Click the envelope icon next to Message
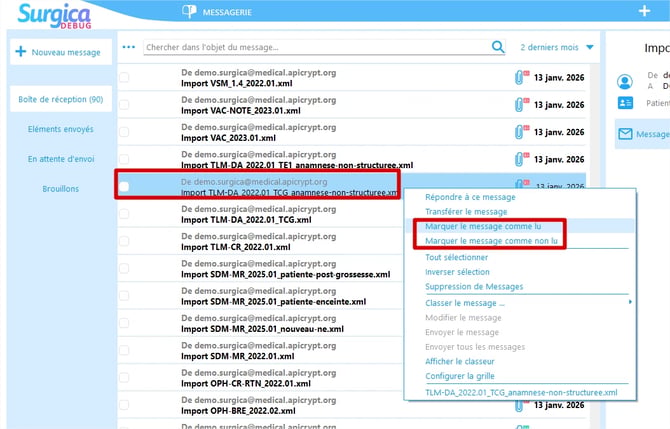This screenshot has height=429, width=670. [625, 134]
